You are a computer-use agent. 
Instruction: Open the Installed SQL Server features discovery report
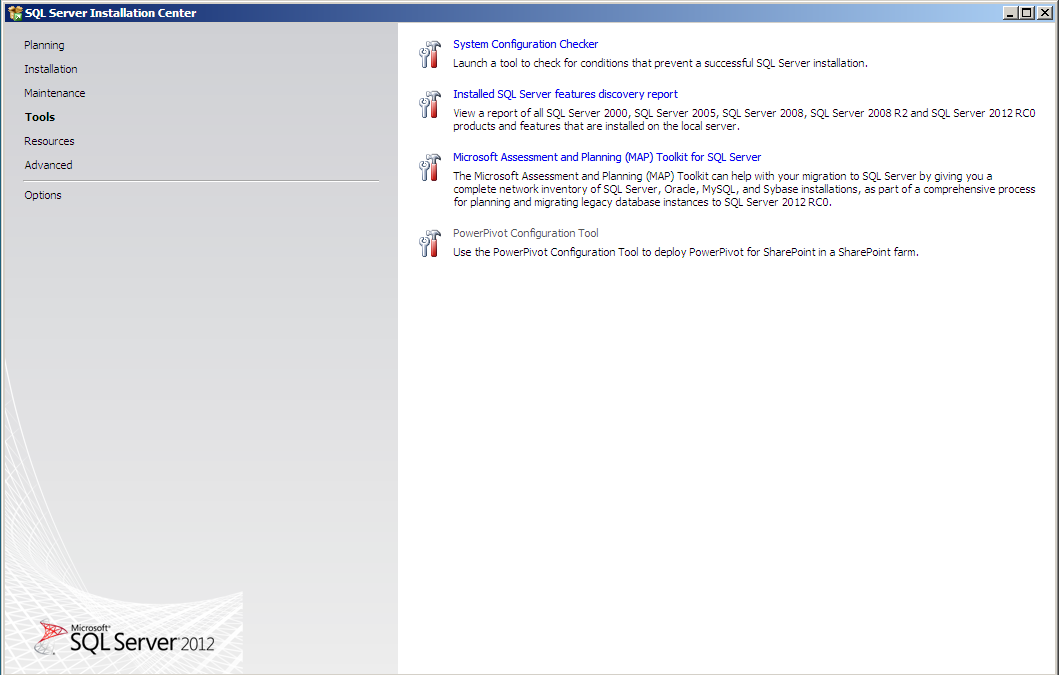(x=565, y=93)
